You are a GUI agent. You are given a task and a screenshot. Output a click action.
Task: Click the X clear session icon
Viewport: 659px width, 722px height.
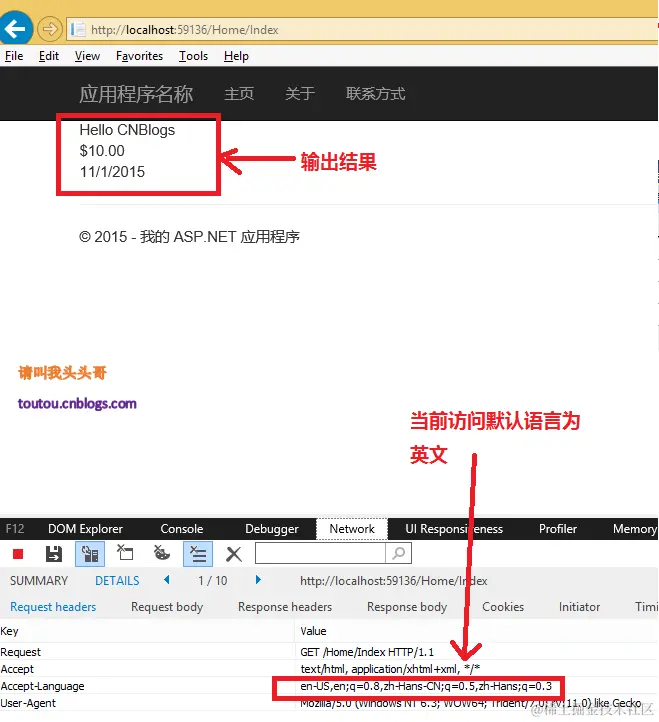234,554
